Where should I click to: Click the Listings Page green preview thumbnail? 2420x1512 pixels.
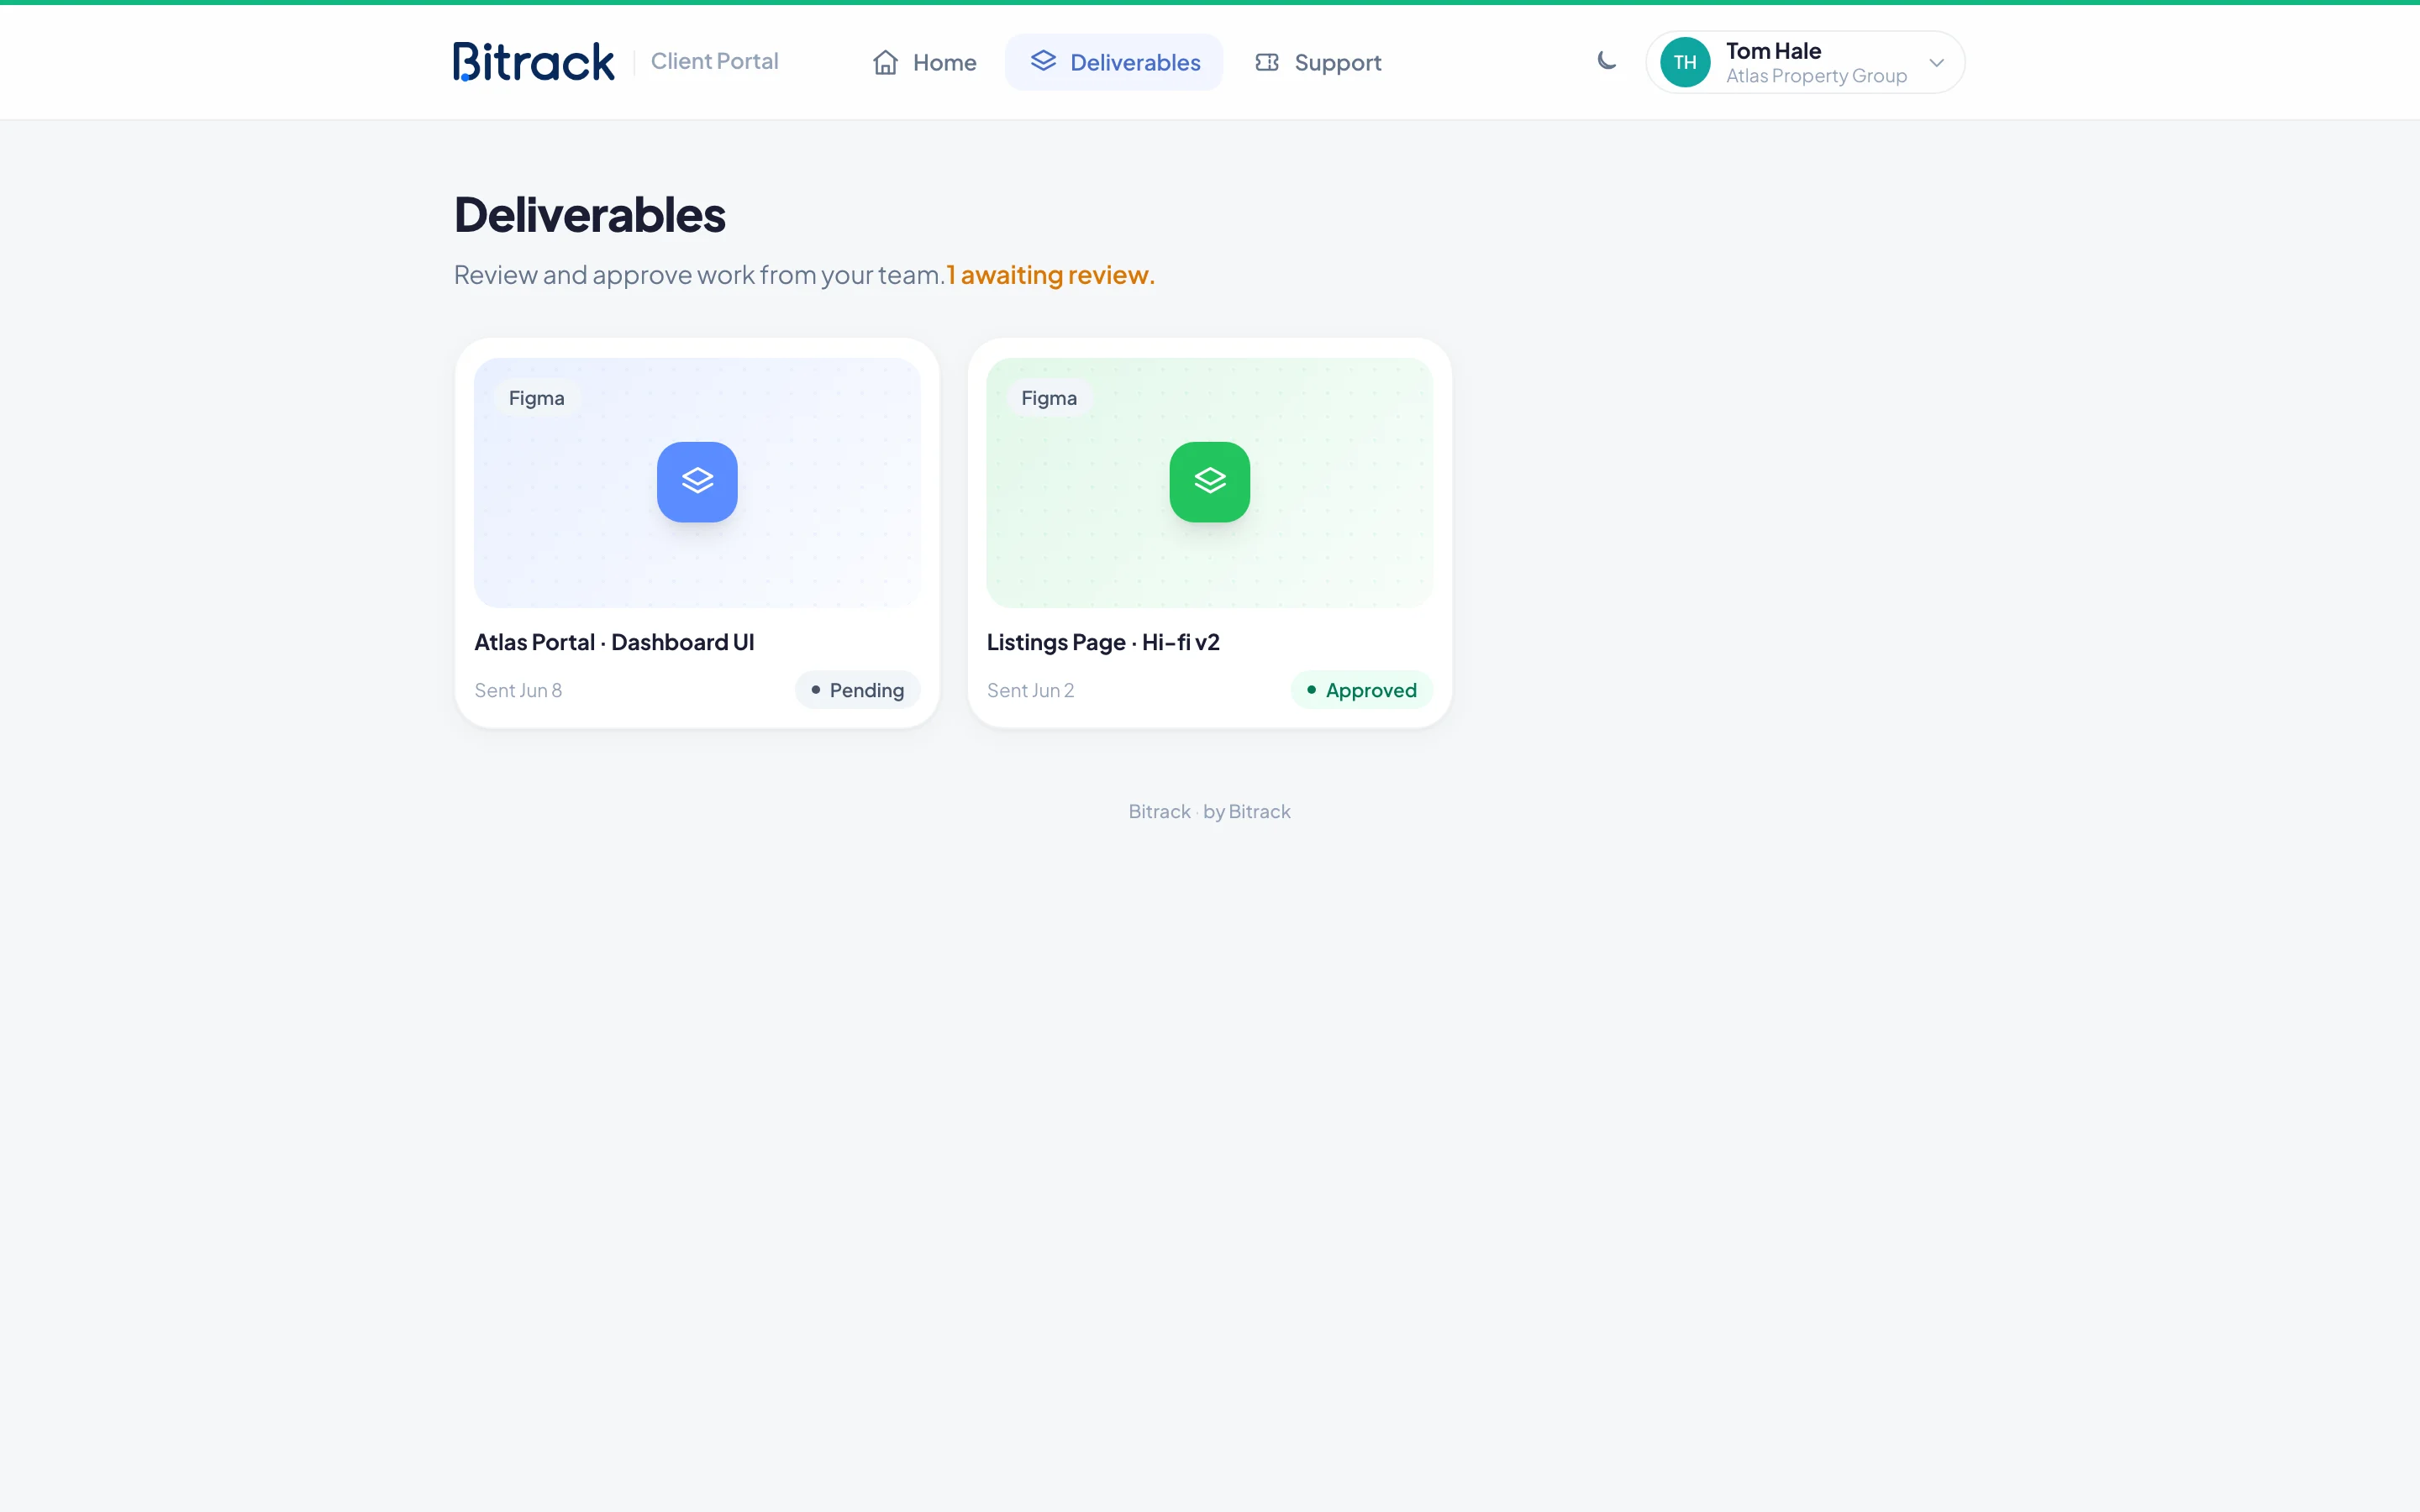point(1210,483)
